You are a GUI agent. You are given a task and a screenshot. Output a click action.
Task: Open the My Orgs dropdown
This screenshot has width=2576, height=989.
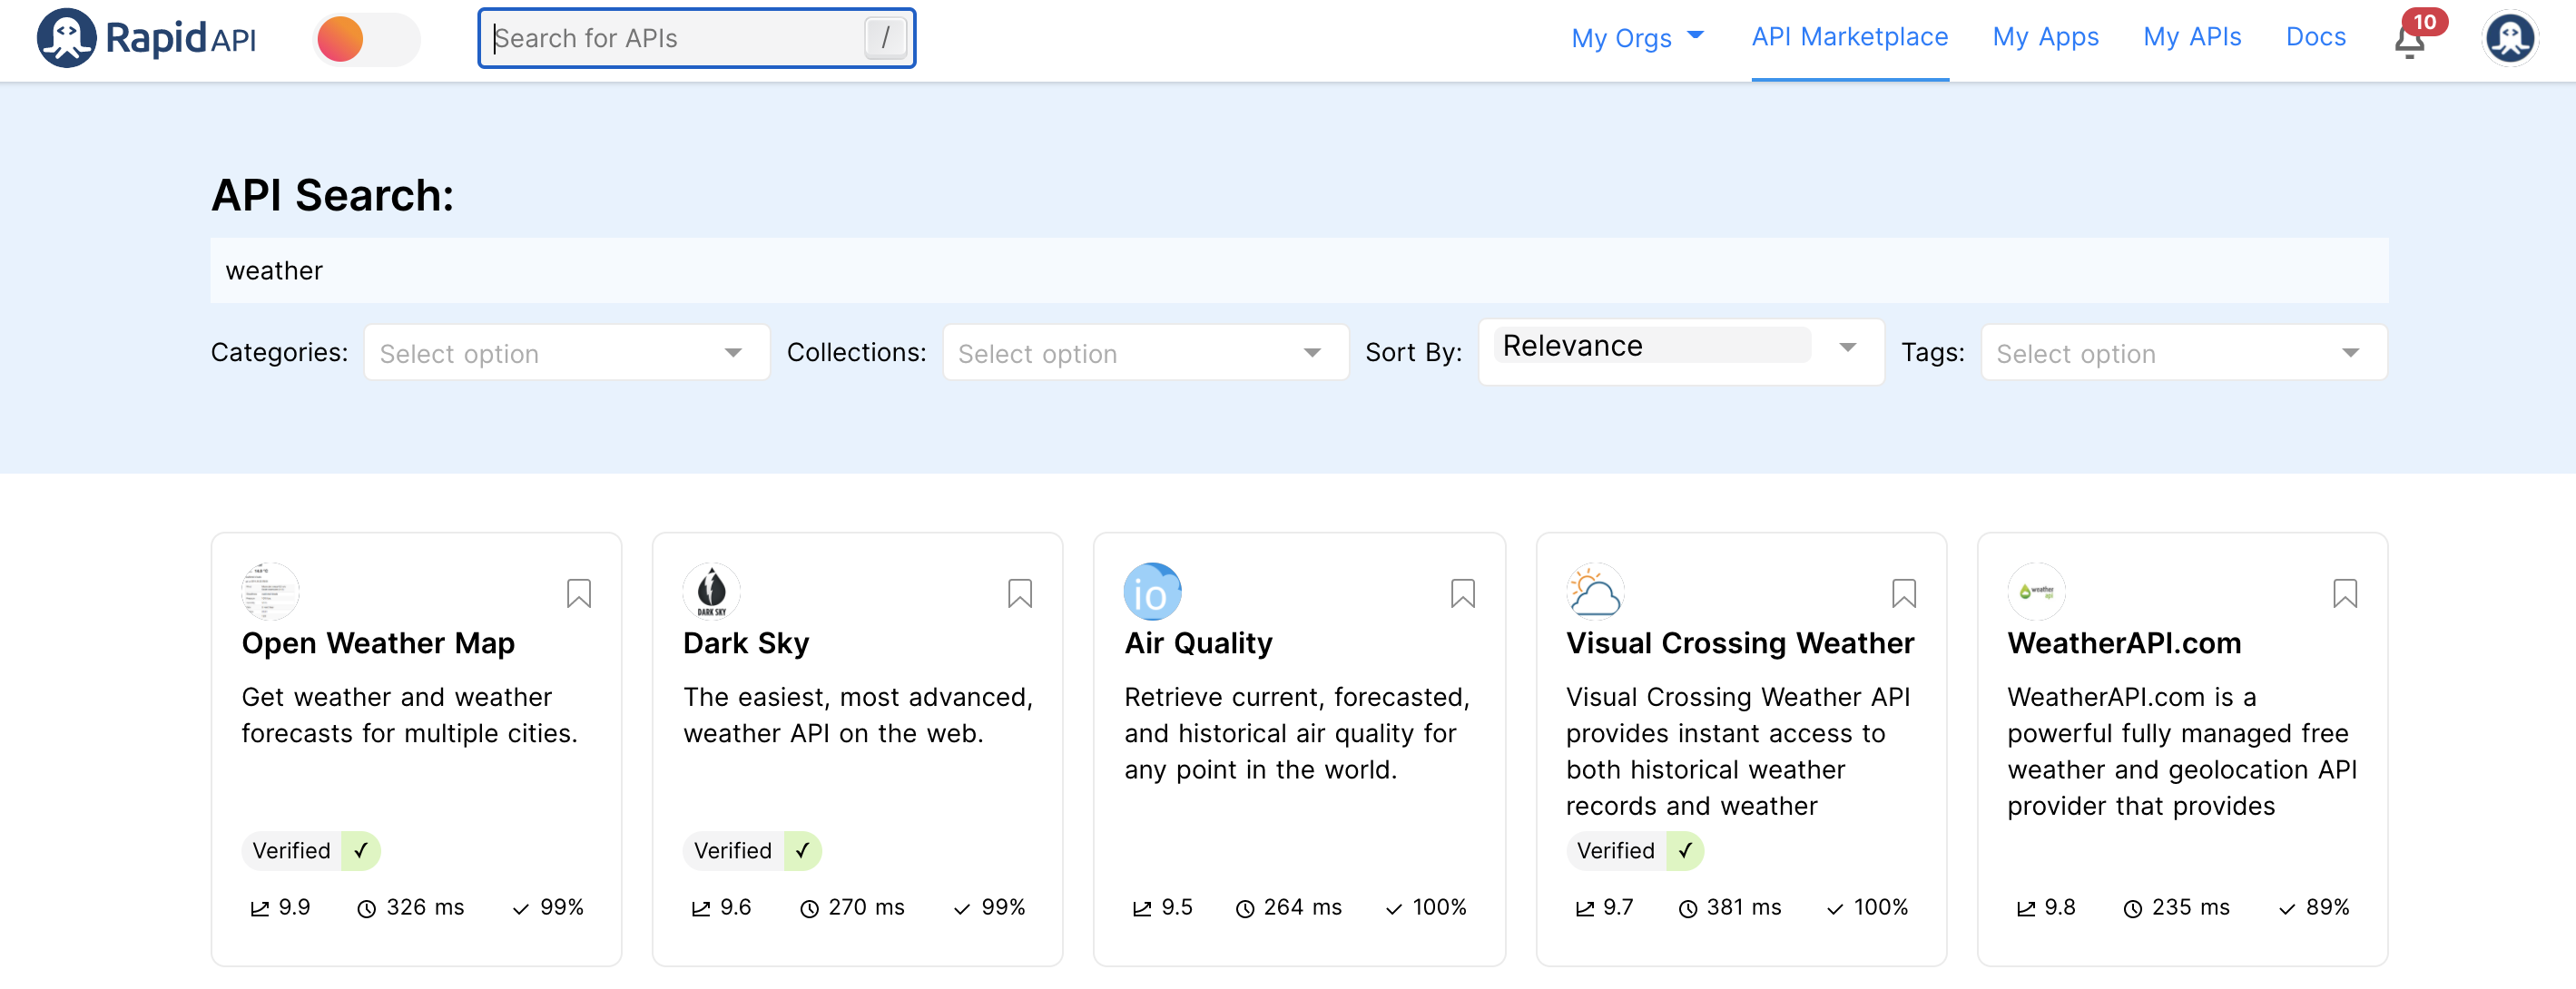(x=1637, y=37)
